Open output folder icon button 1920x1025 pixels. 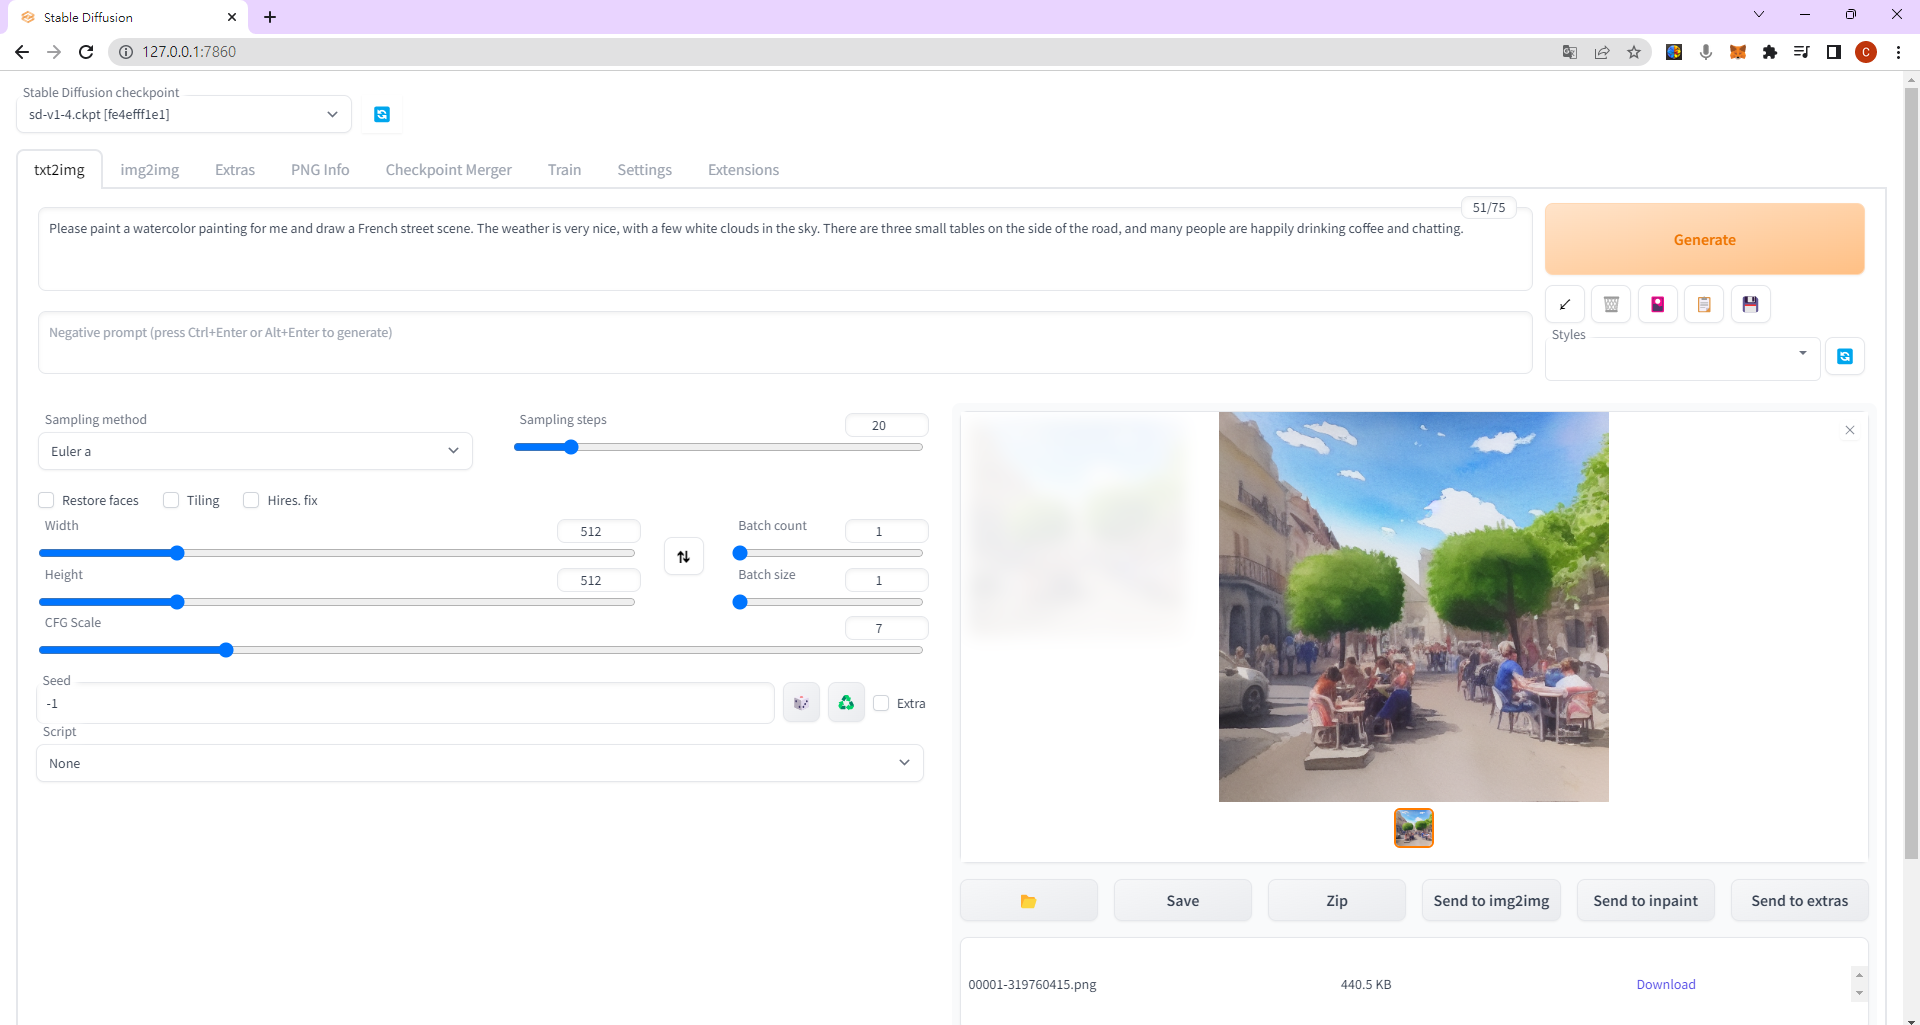tap(1028, 901)
